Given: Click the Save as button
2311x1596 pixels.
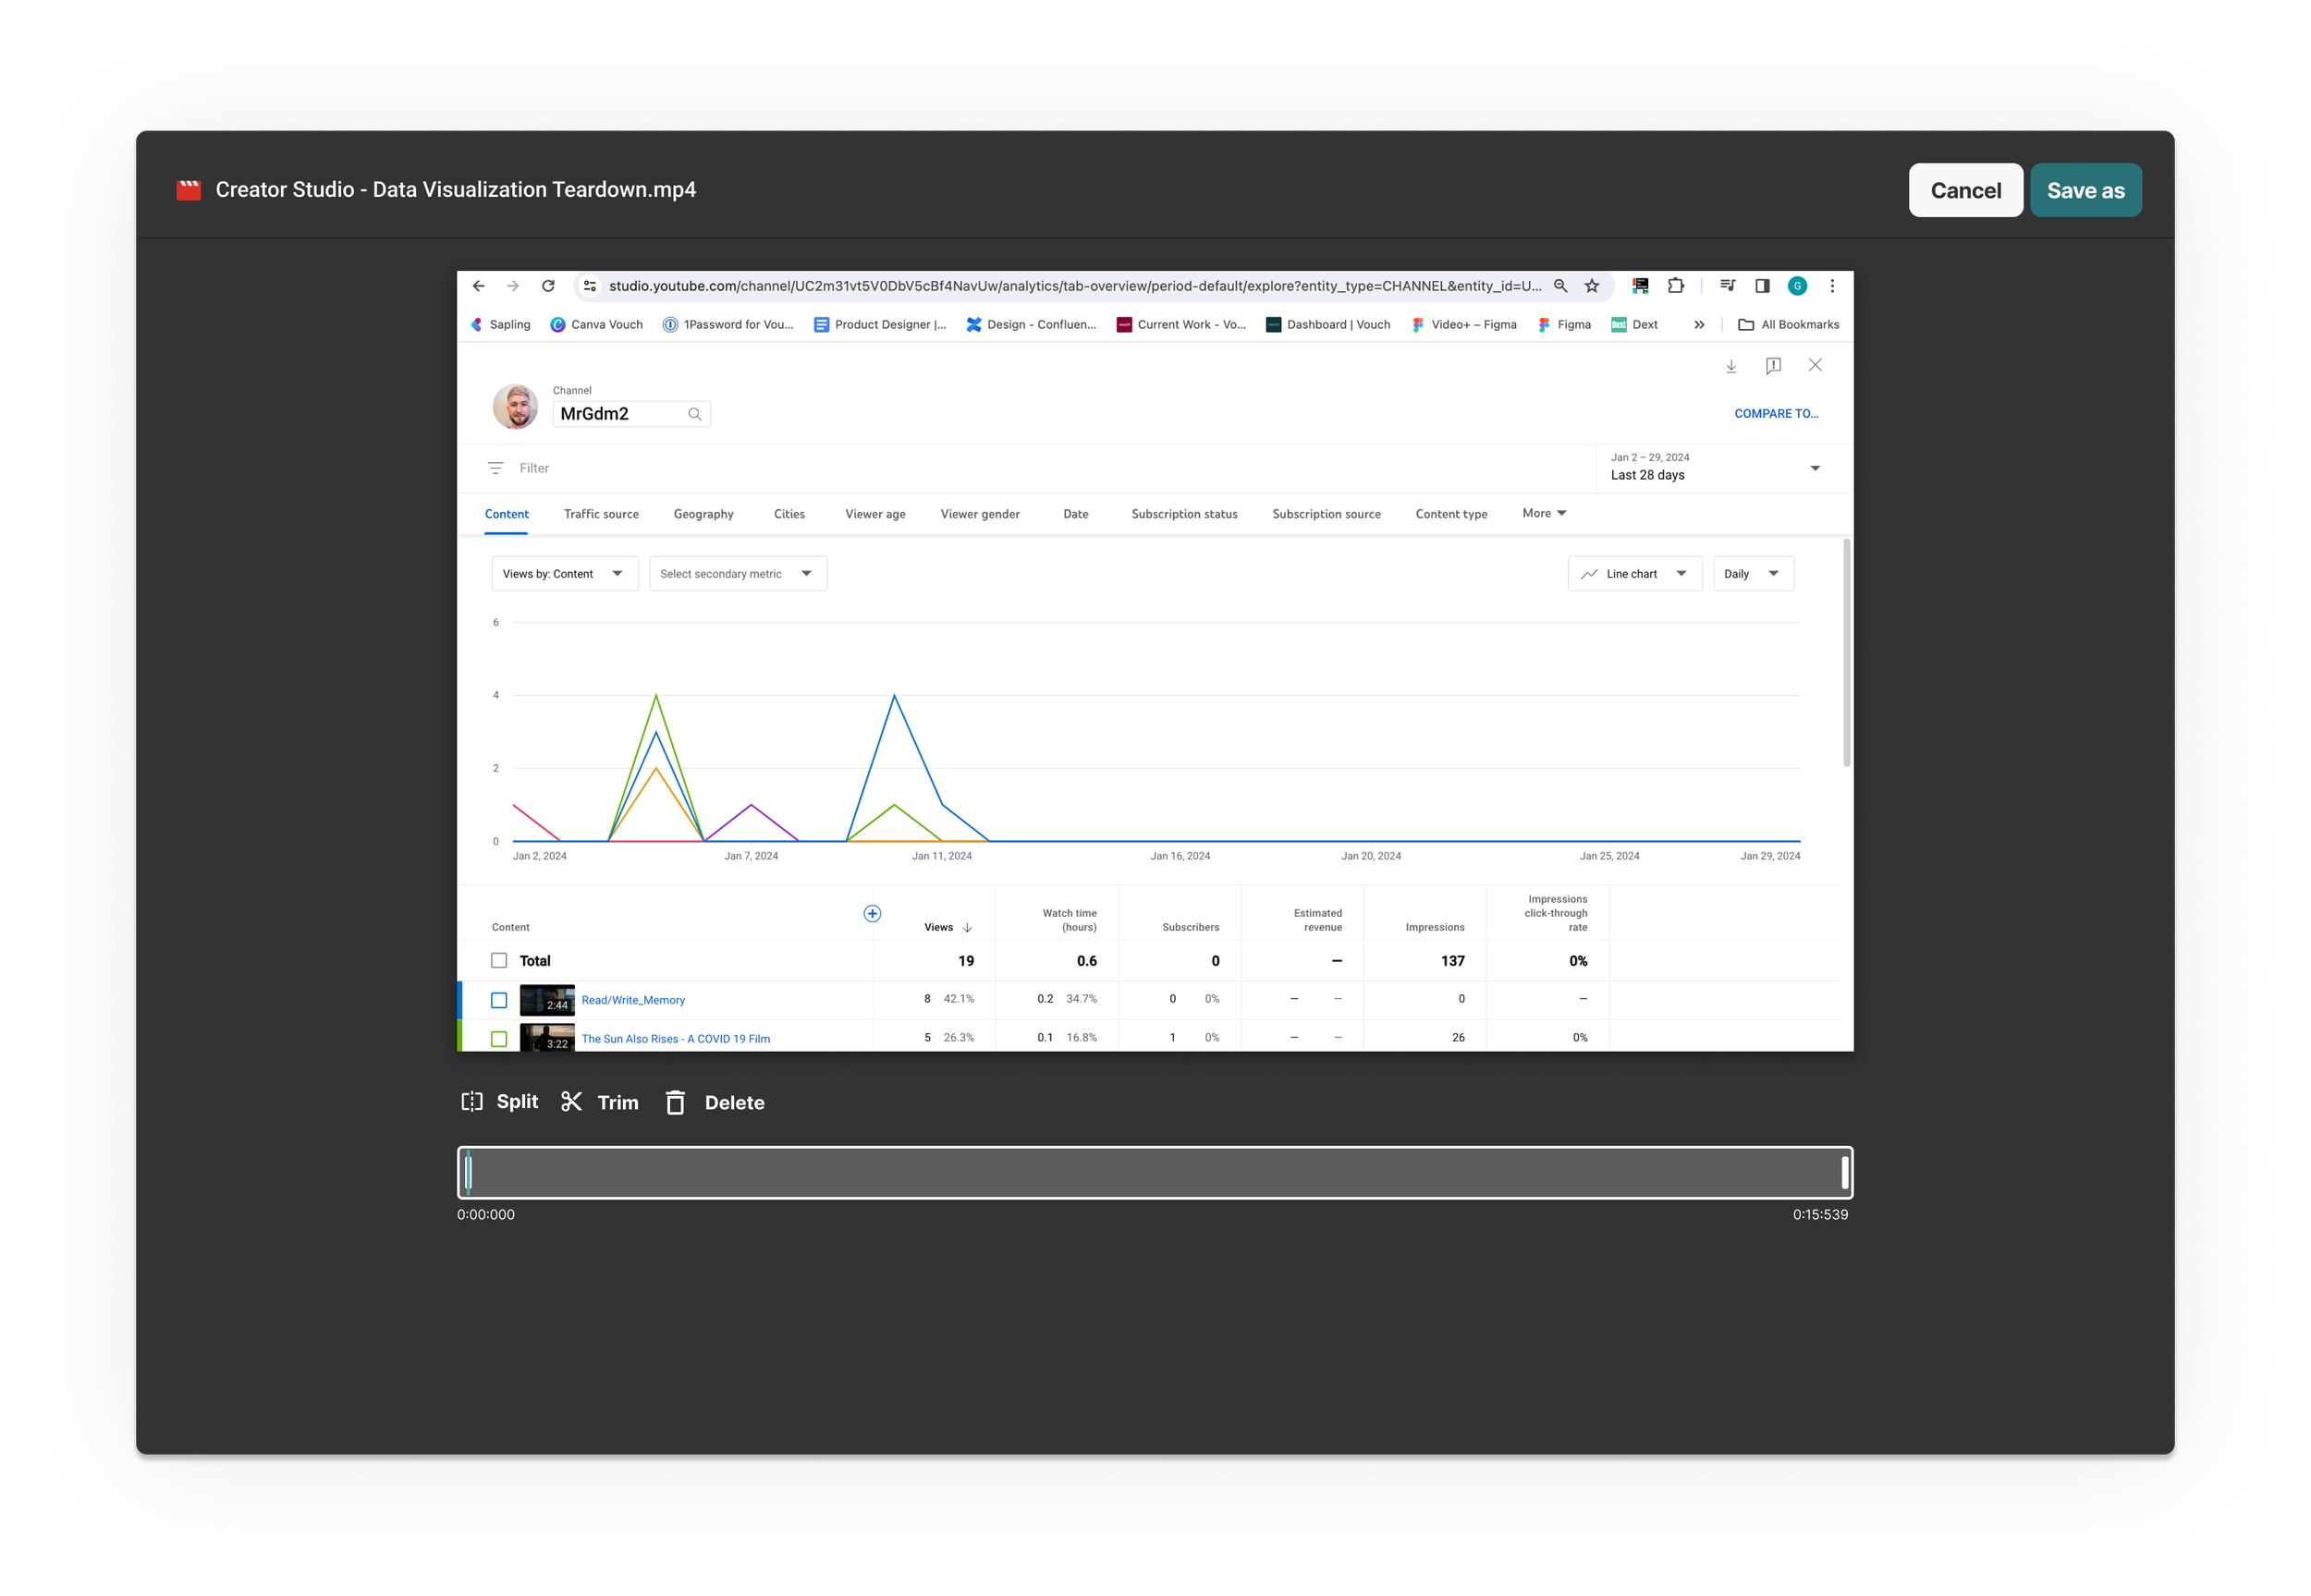Looking at the screenshot, I should click(2085, 190).
